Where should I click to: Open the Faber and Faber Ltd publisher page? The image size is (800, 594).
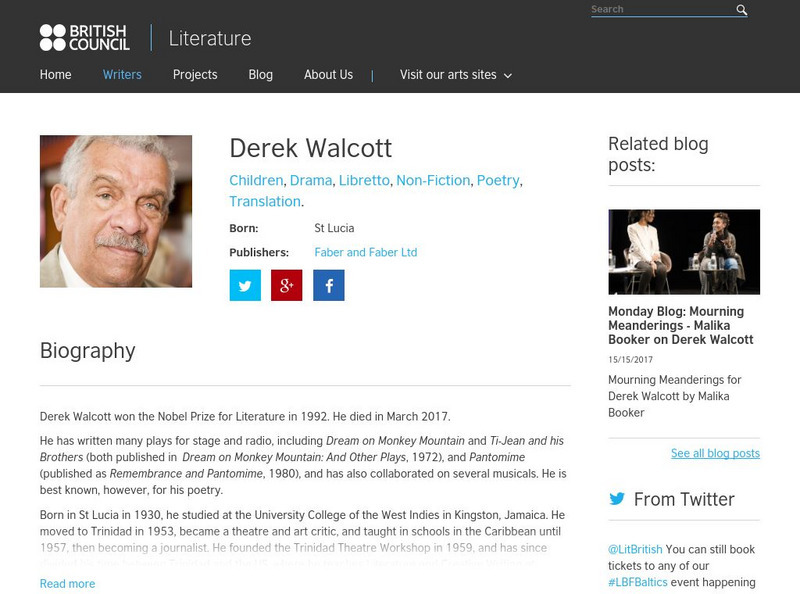(366, 251)
